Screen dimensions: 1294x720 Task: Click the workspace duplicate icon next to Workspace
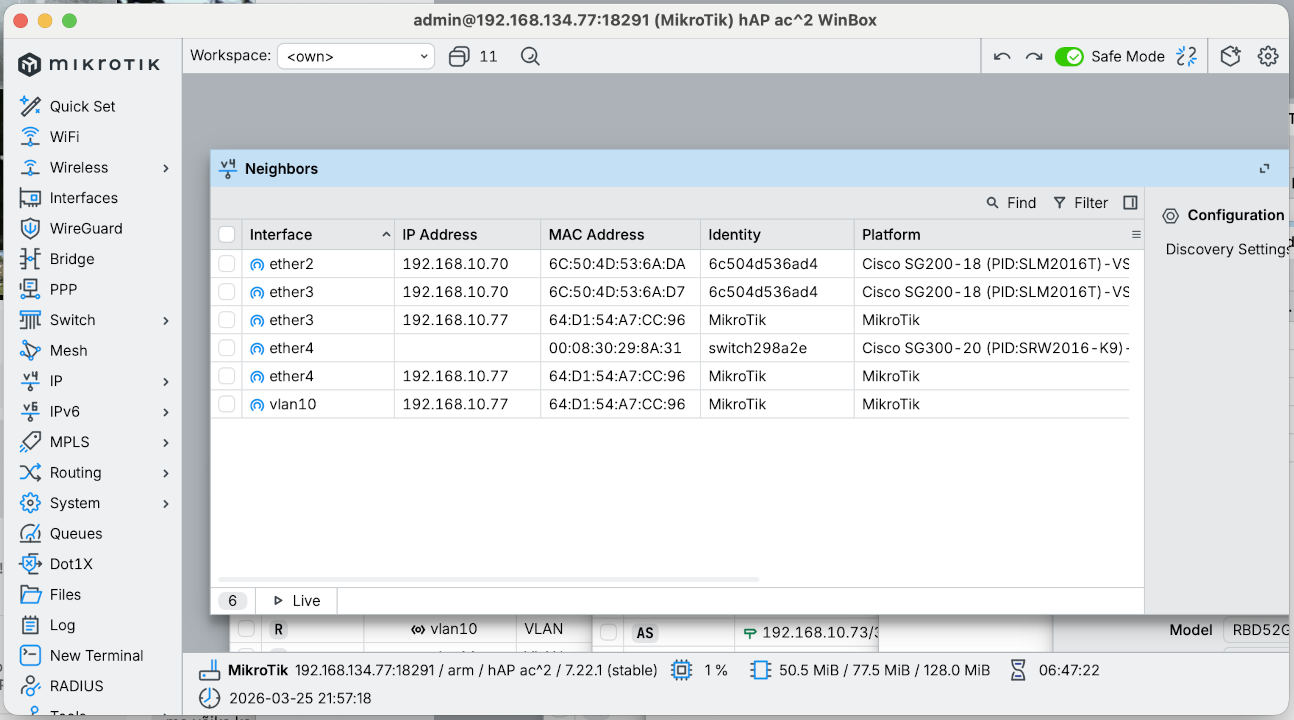pos(457,56)
